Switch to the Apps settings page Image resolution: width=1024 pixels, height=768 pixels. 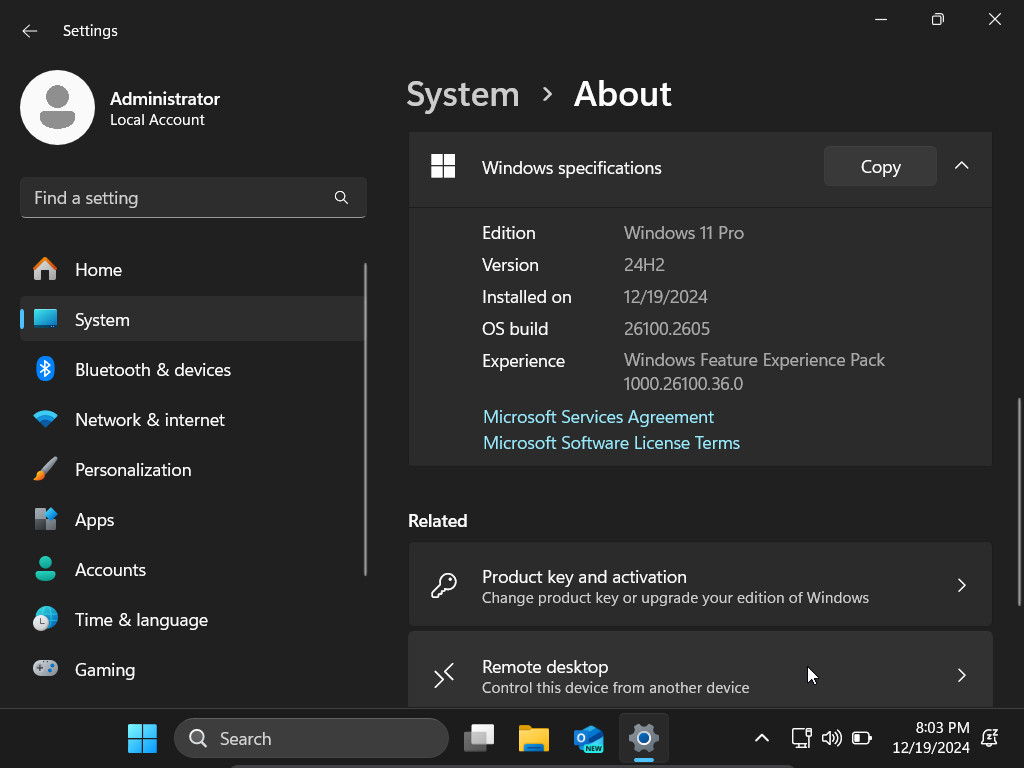click(193, 519)
